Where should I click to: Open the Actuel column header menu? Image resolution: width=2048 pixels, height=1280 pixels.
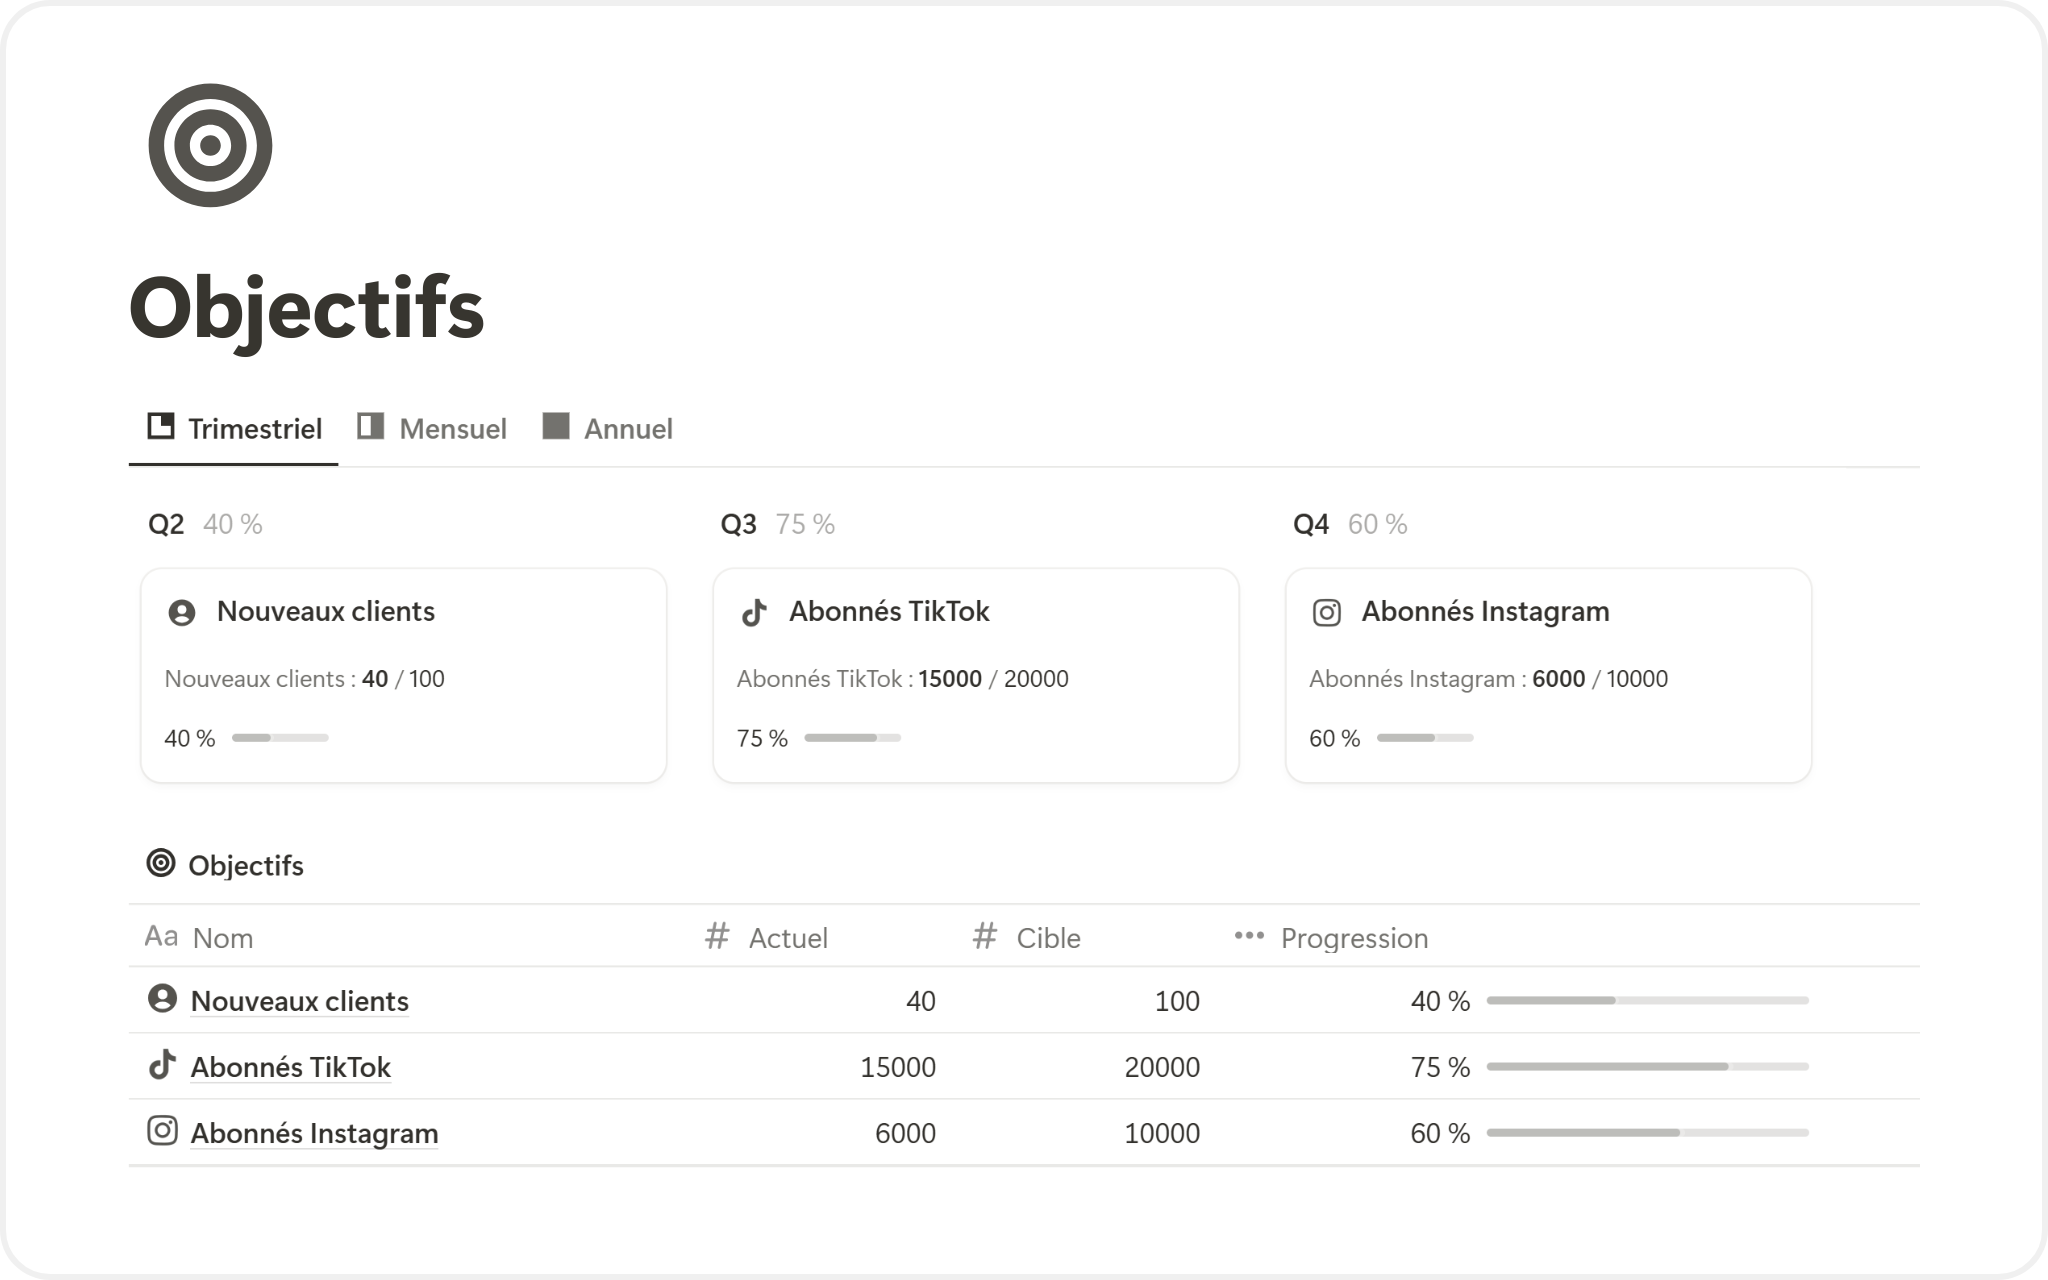(x=787, y=938)
